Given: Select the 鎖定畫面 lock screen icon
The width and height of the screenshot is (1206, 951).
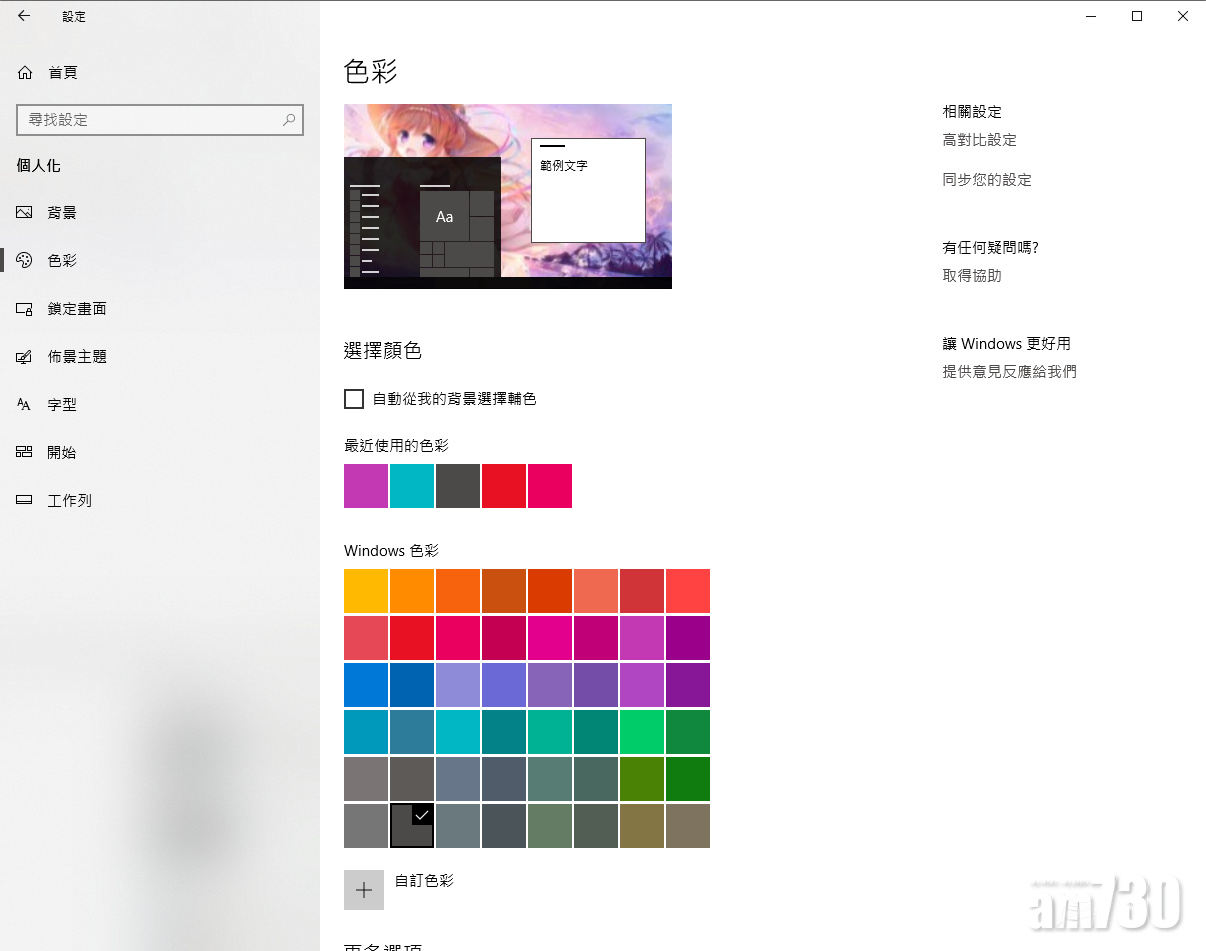Looking at the screenshot, I should coord(25,309).
